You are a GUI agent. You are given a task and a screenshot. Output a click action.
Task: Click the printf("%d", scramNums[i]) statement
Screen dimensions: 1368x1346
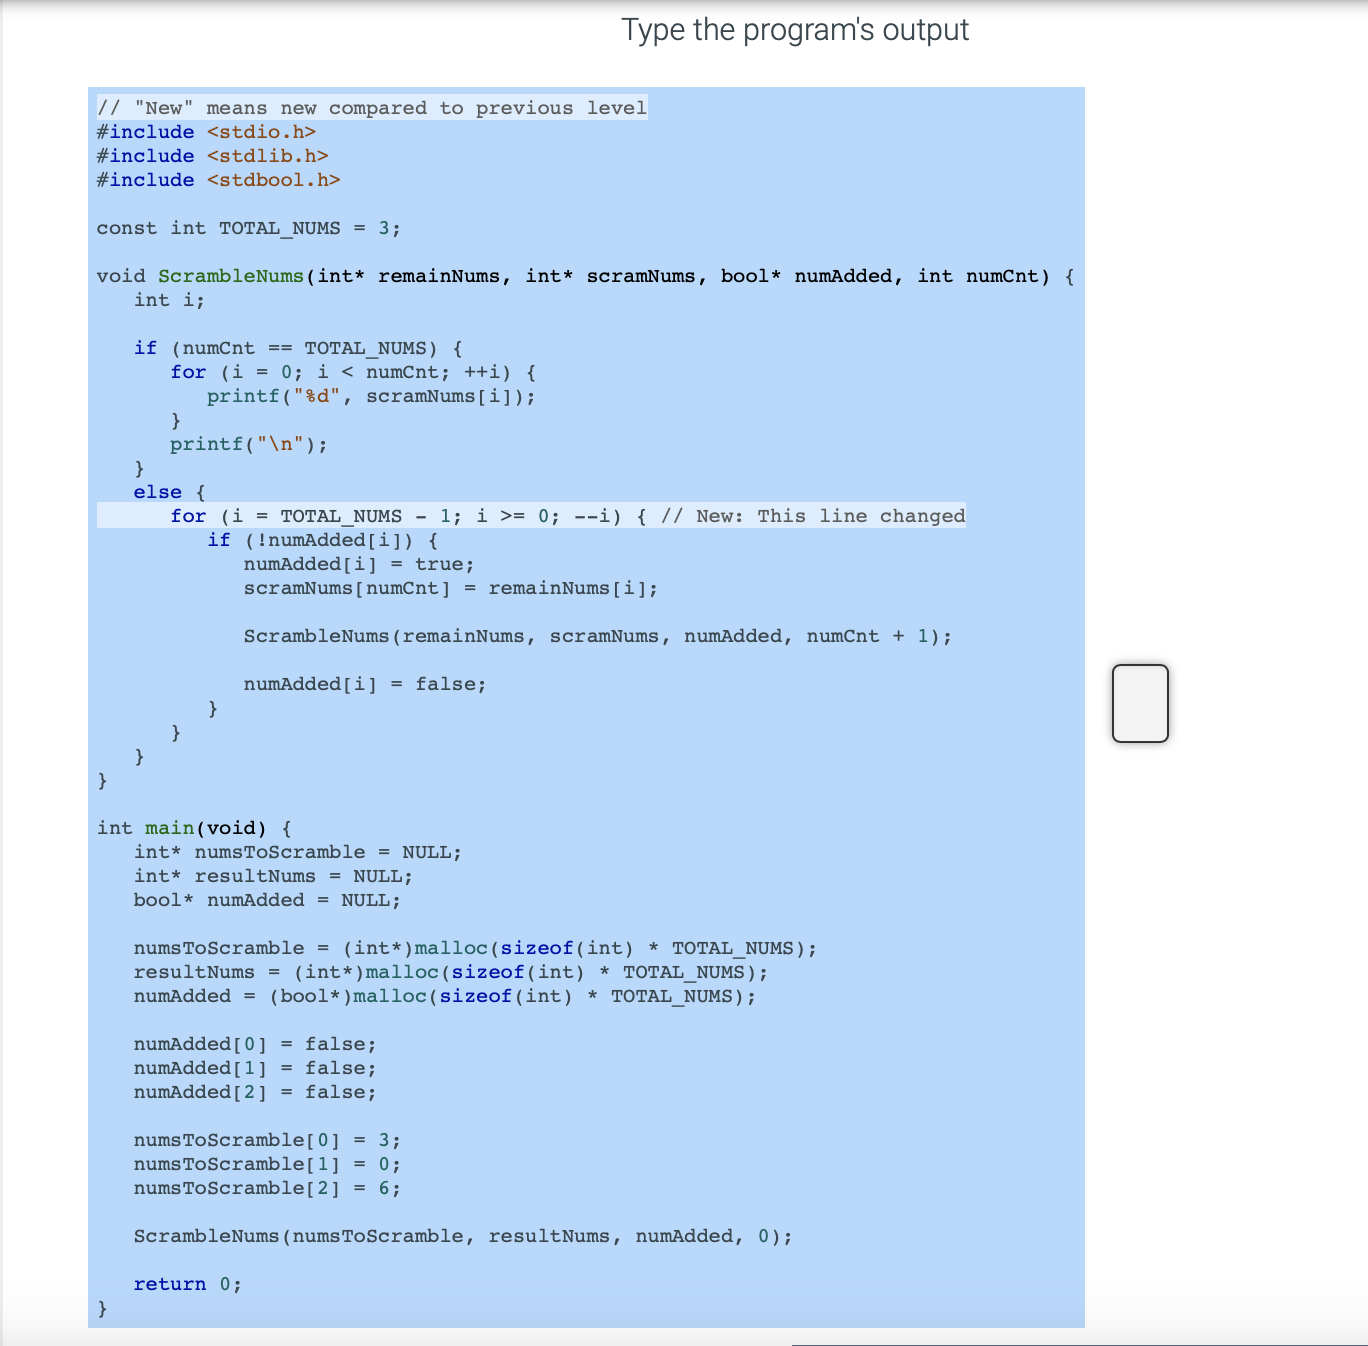pos(371,396)
